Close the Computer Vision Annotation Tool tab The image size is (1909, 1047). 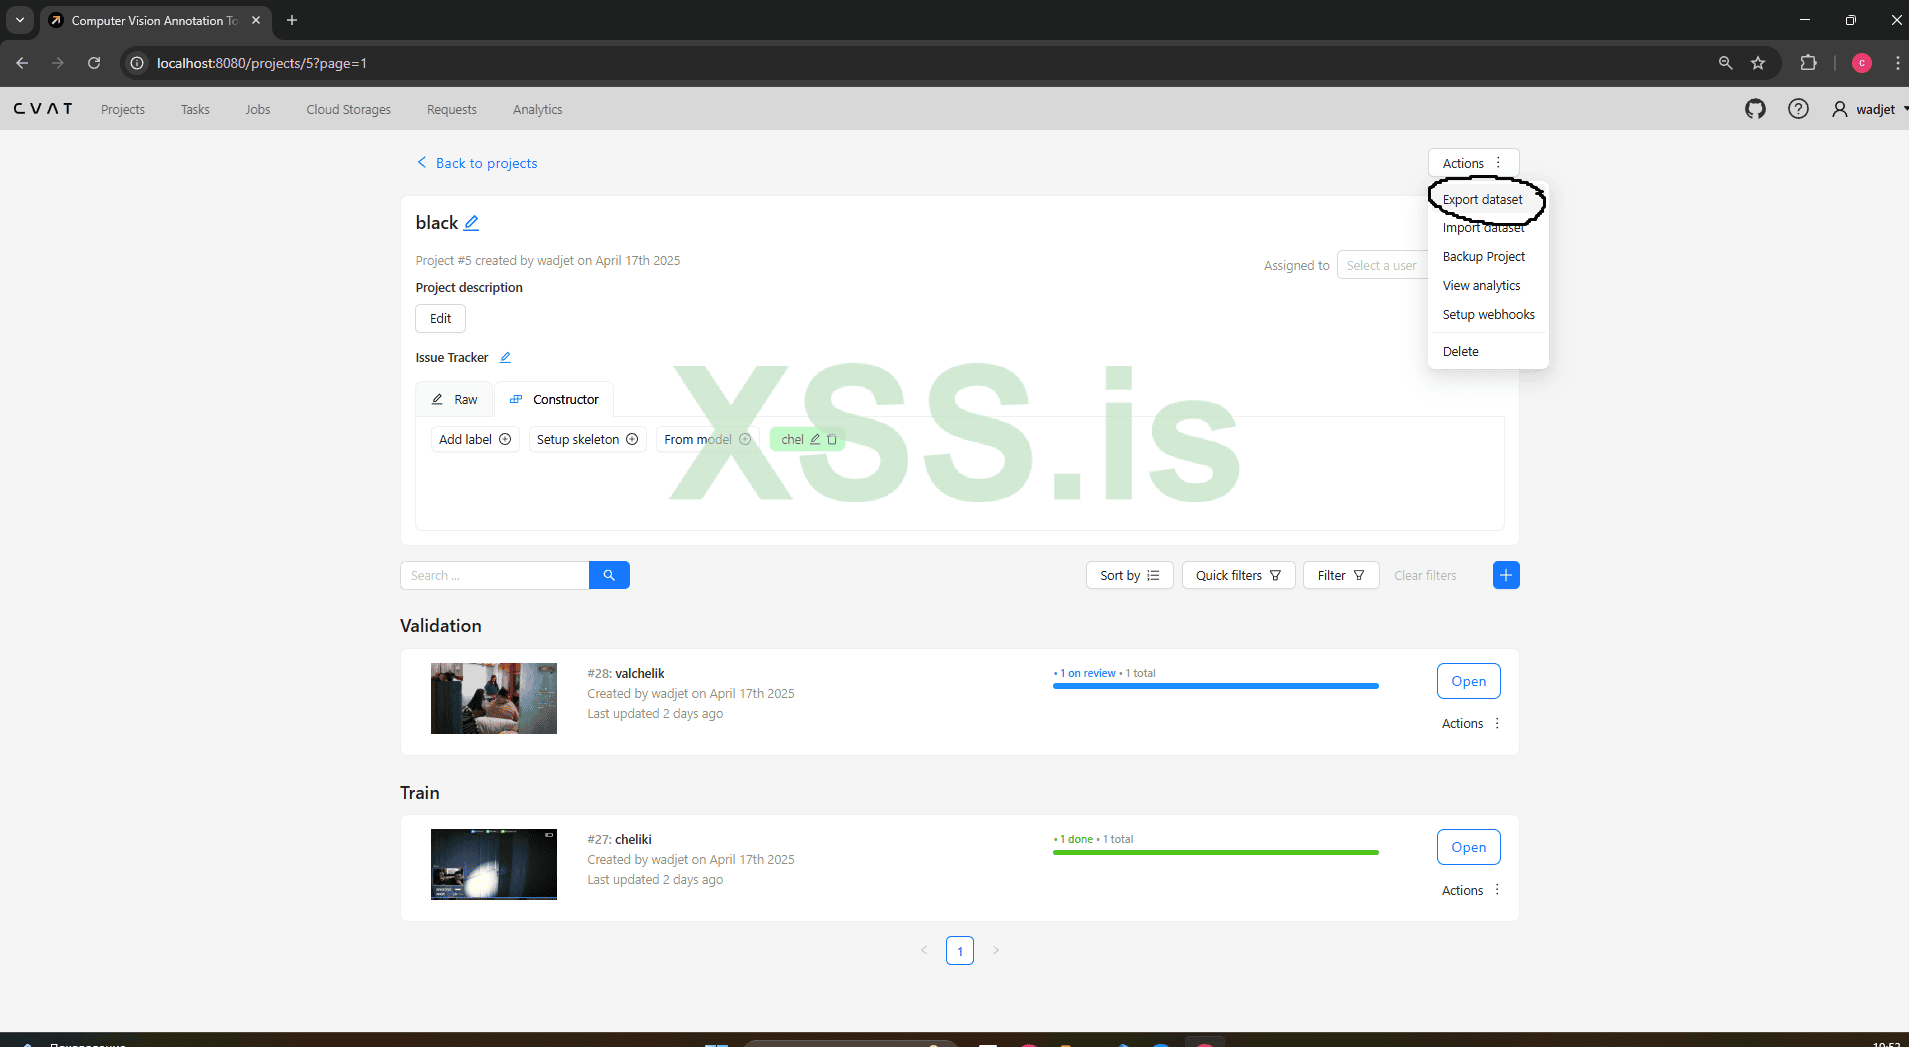coord(256,20)
